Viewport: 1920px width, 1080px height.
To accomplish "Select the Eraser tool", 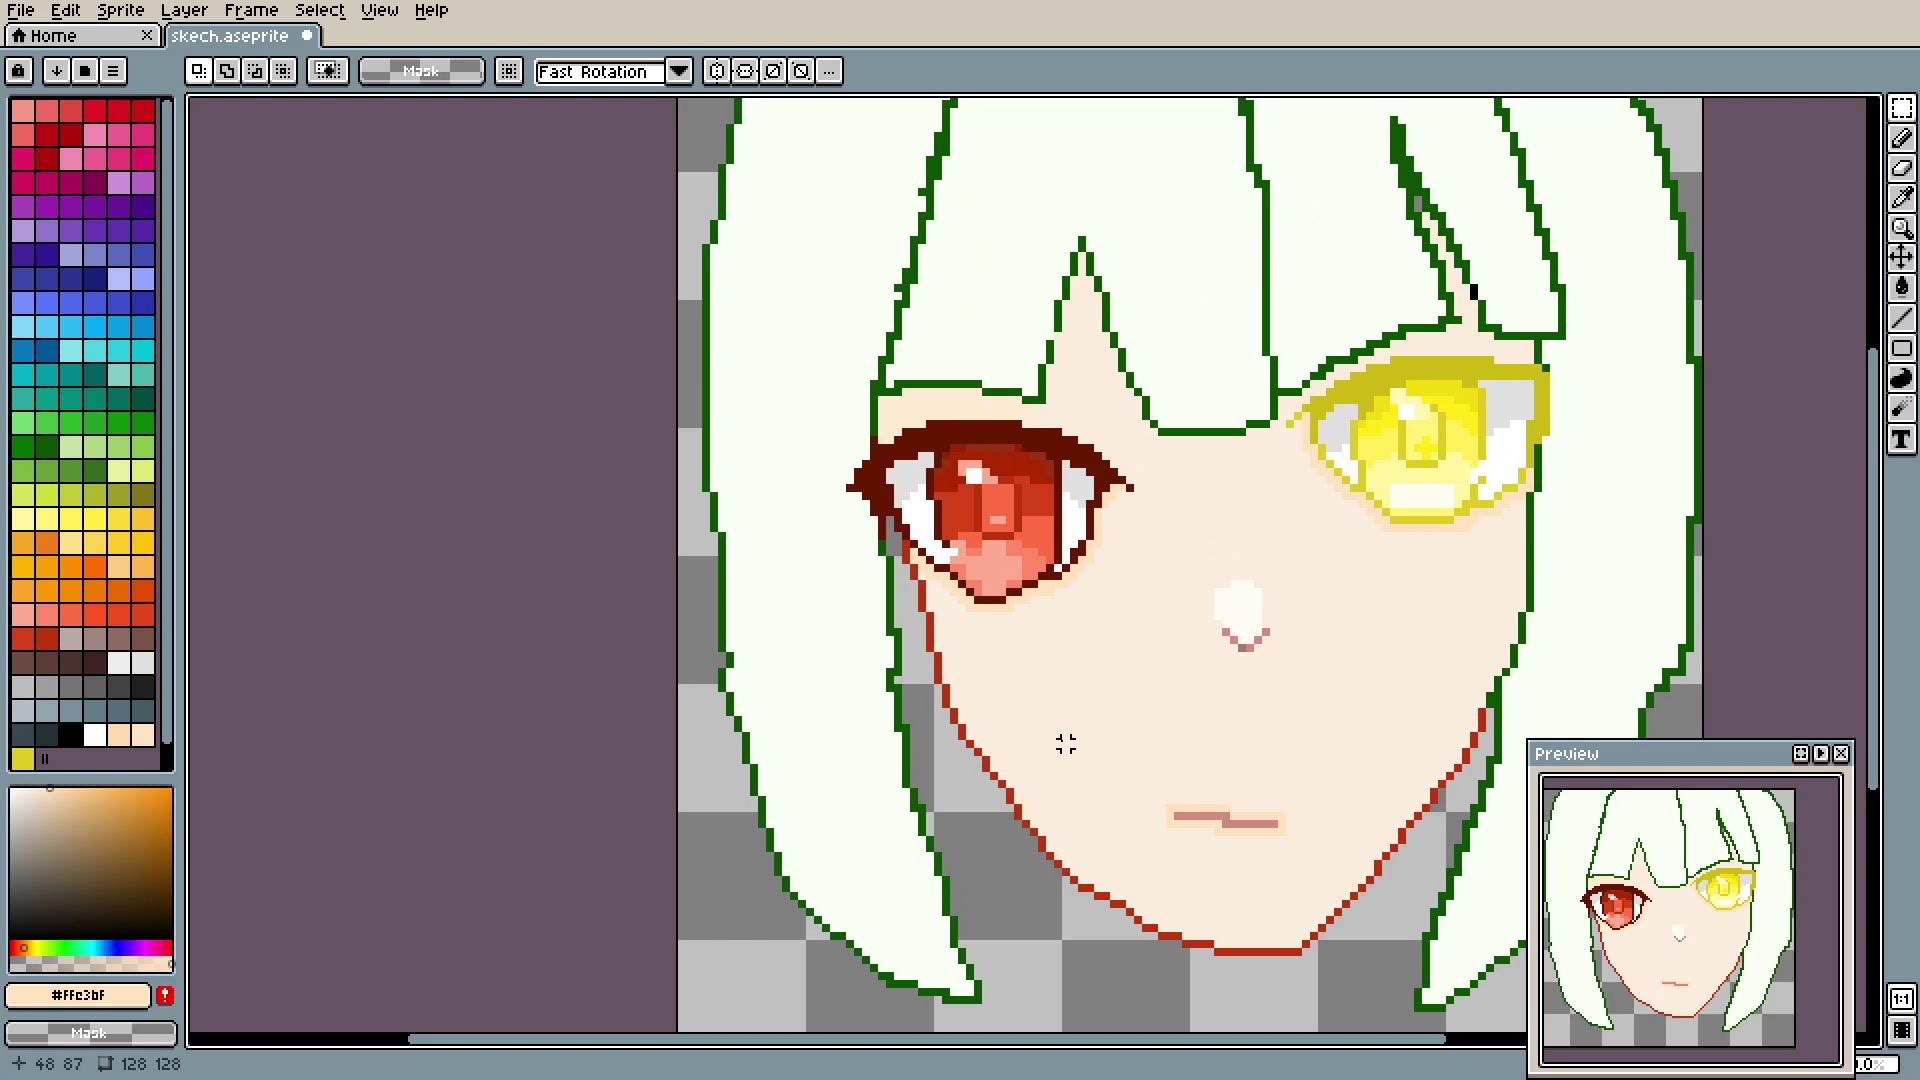I will point(1901,168).
